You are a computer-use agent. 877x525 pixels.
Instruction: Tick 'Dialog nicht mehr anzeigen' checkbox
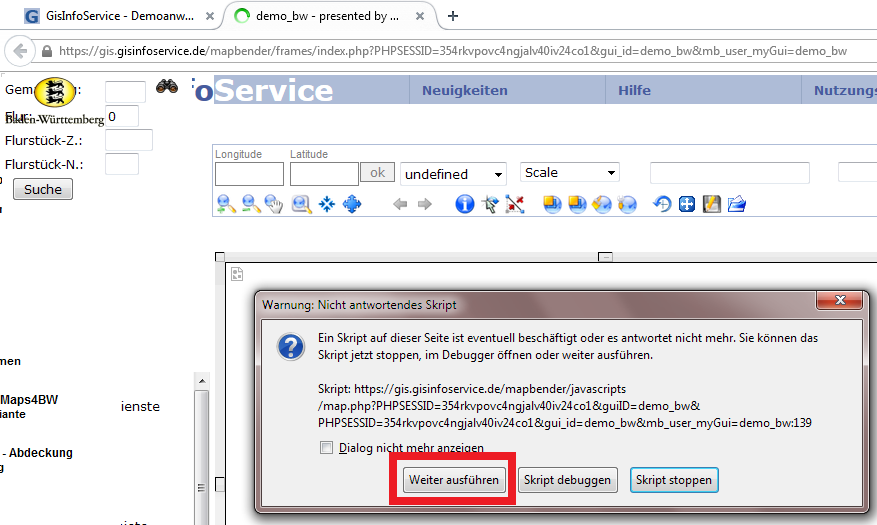click(x=326, y=448)
